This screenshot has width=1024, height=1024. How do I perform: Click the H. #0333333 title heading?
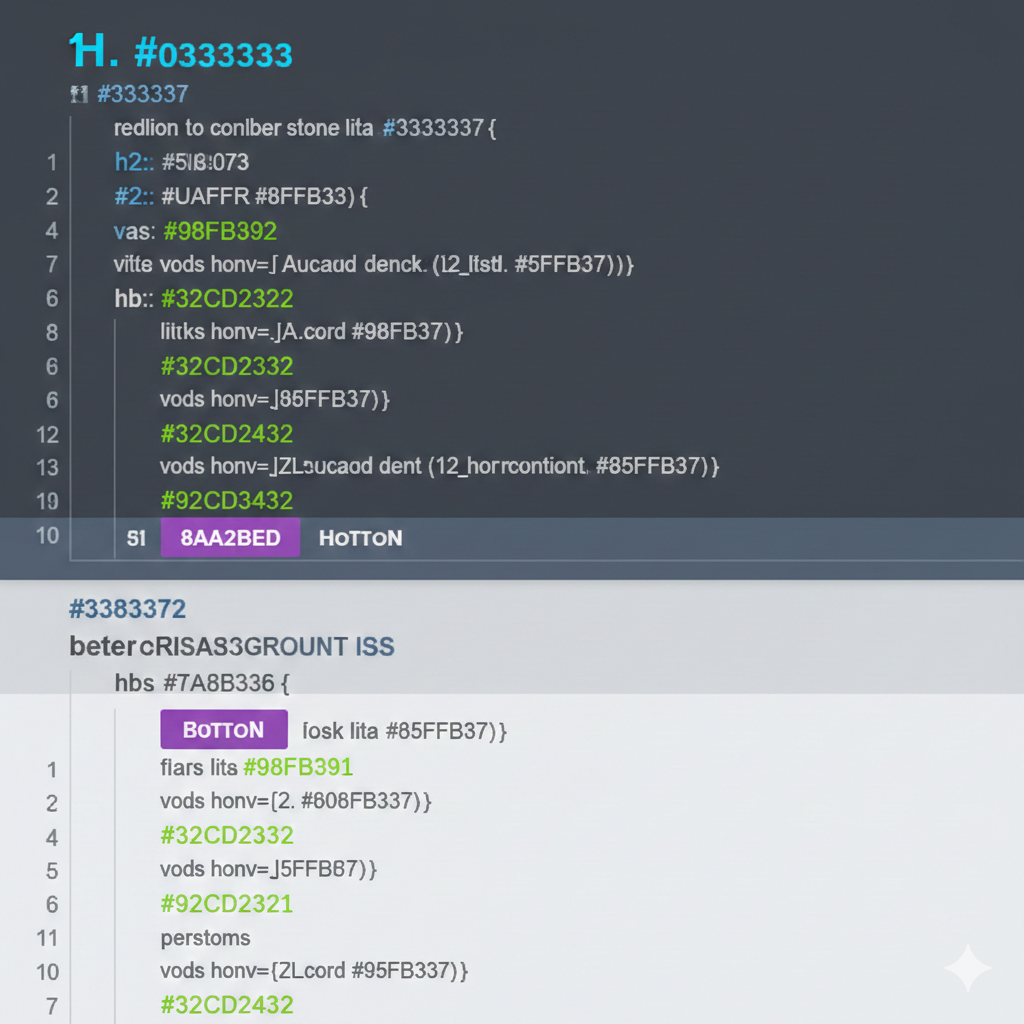pyautogui.click(x=181, y=51)
